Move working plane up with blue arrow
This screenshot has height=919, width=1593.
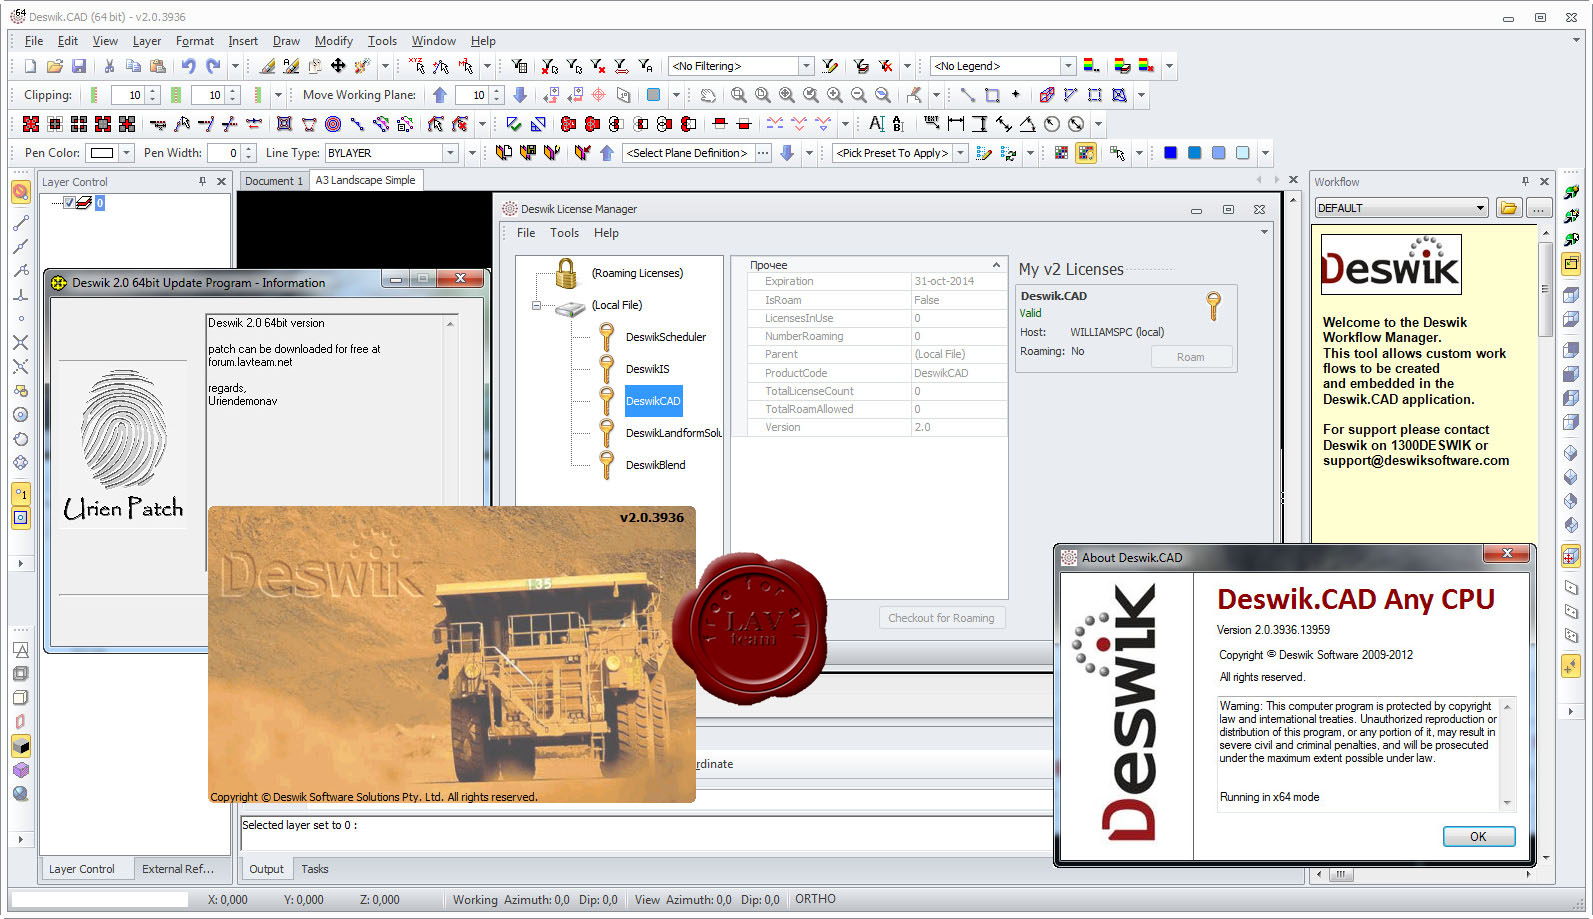[440, 95]
